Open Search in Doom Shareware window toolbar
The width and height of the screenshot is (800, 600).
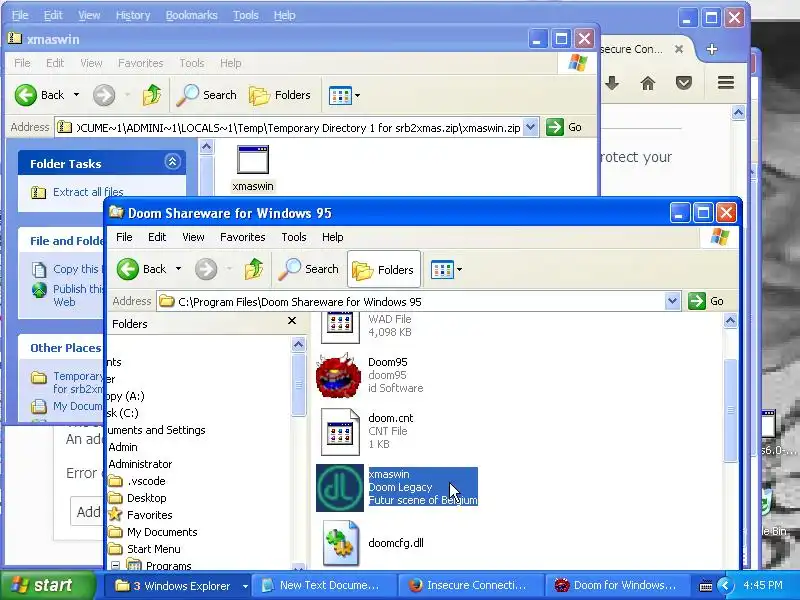point(309,269)
